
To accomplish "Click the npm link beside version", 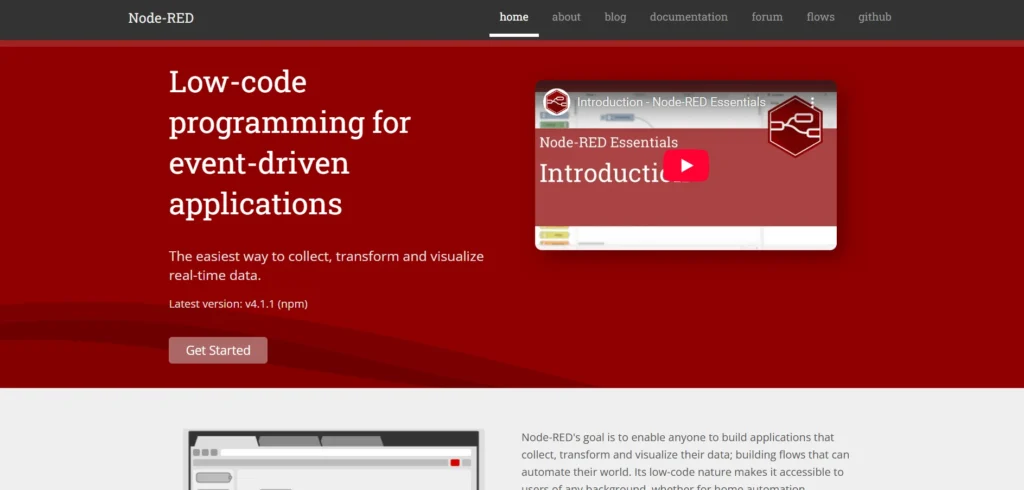I will [x=293, y=304].
